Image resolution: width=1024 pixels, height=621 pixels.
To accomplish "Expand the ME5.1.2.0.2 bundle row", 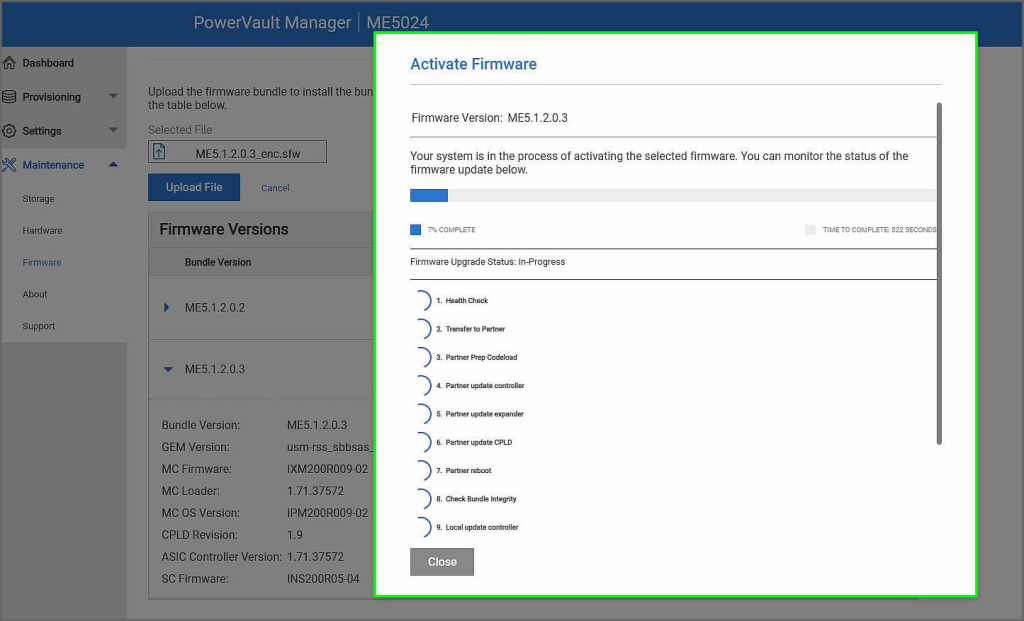I will click(x=167, y=307).
